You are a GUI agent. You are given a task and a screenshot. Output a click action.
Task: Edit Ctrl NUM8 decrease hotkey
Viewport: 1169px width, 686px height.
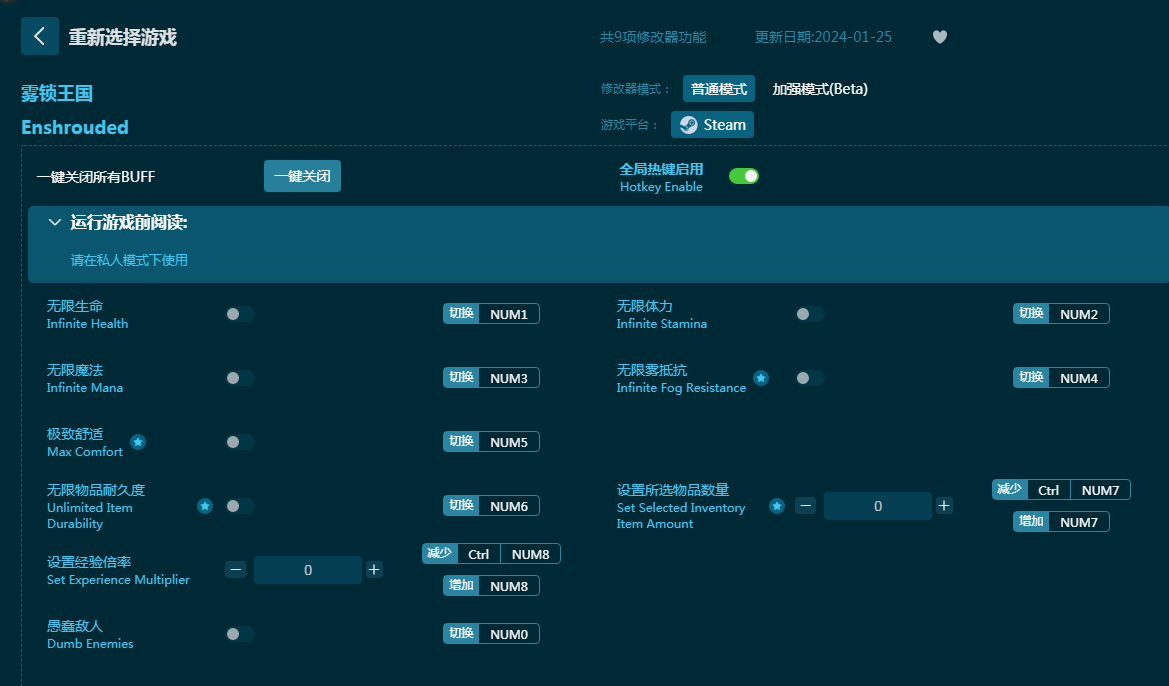tap(491, 554)
